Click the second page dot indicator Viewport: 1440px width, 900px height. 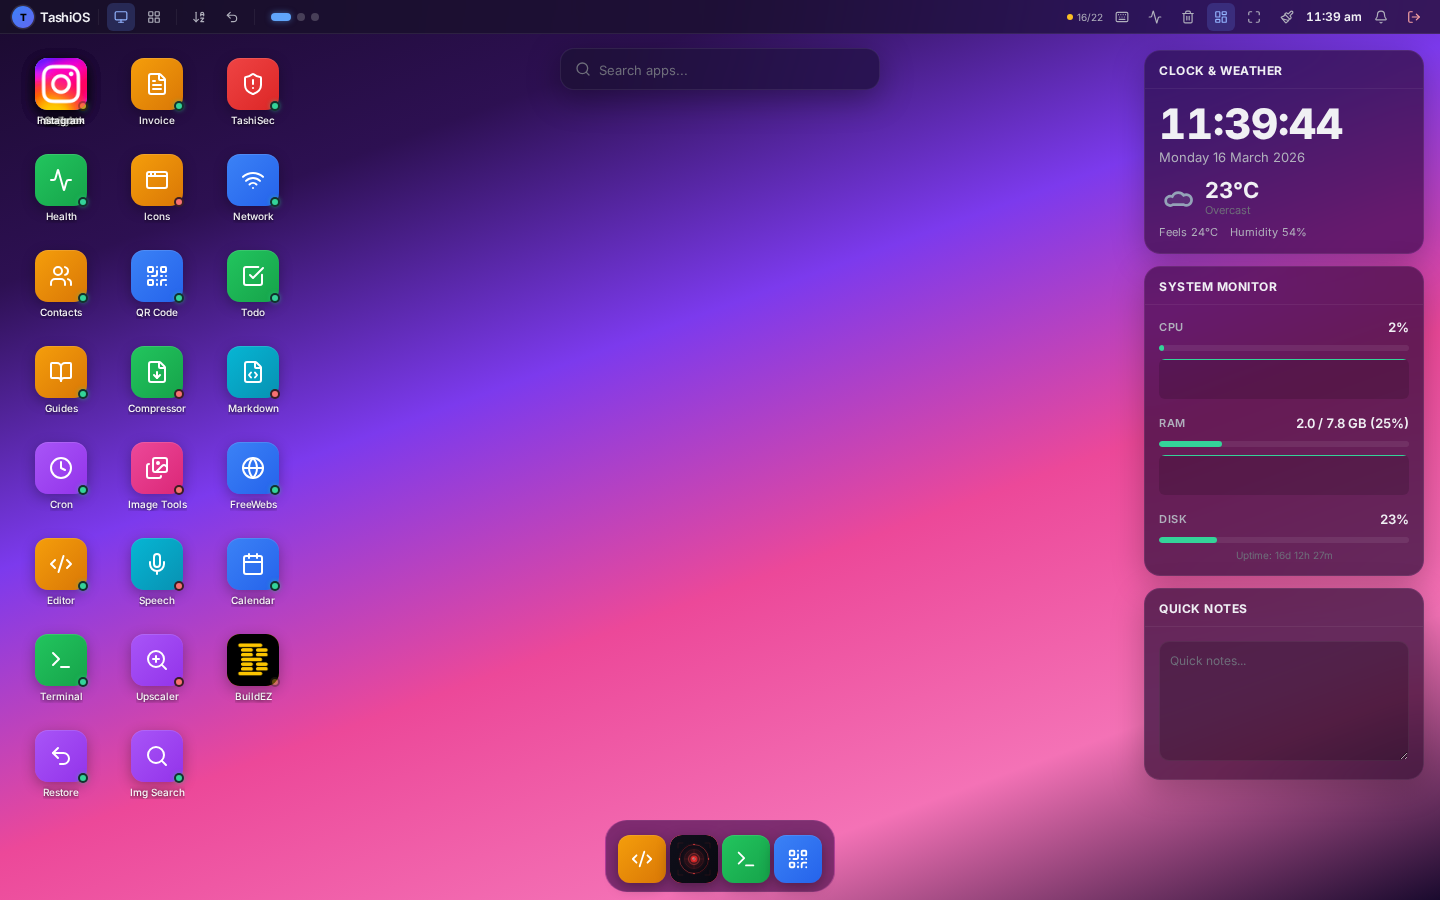[303, 17]
